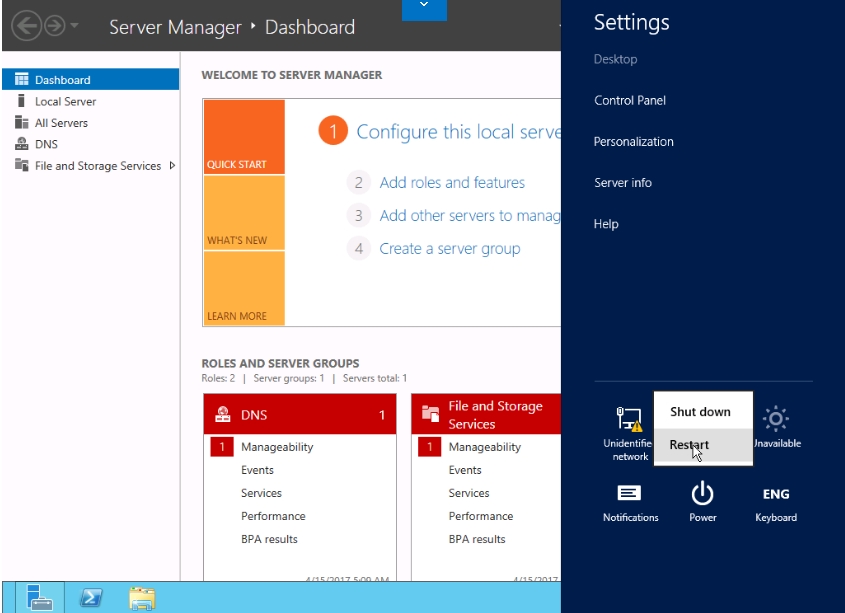Image resolution: width=845 pixels, height=613 pixels.
Task: Open File and Storage Services tile header
Action: [486, 414]
